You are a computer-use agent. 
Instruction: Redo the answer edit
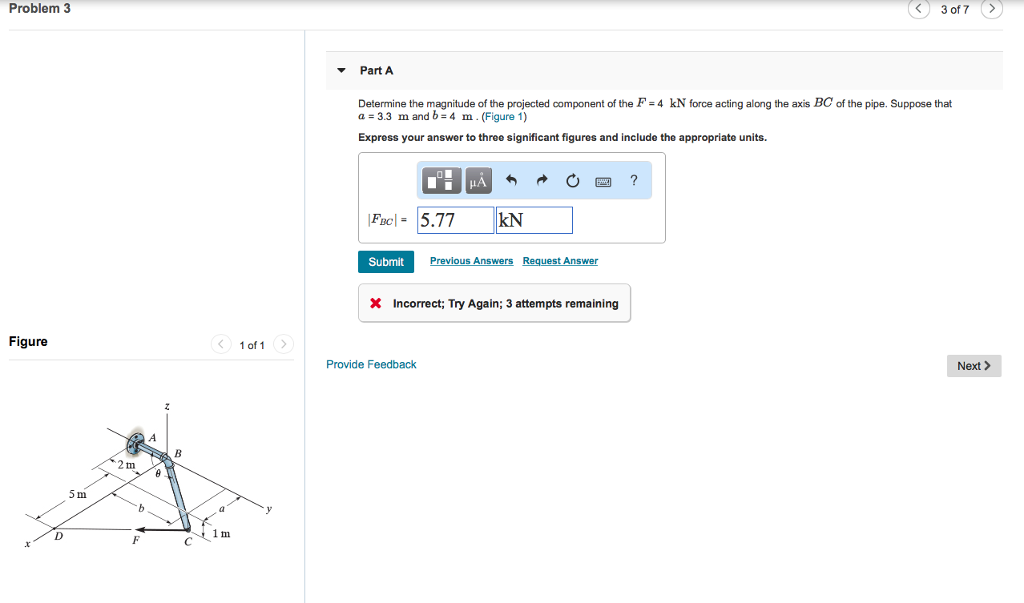pyautogui.click(x=542, y=180)
